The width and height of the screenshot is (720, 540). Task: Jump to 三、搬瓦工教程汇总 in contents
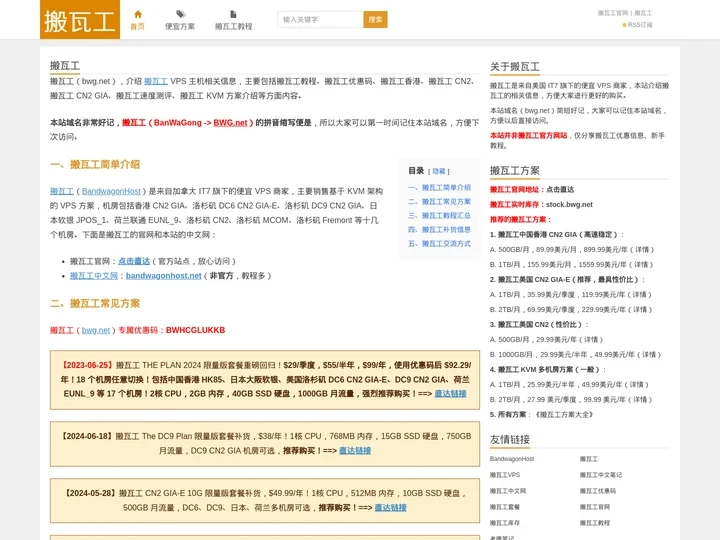[x=439, y=215]
